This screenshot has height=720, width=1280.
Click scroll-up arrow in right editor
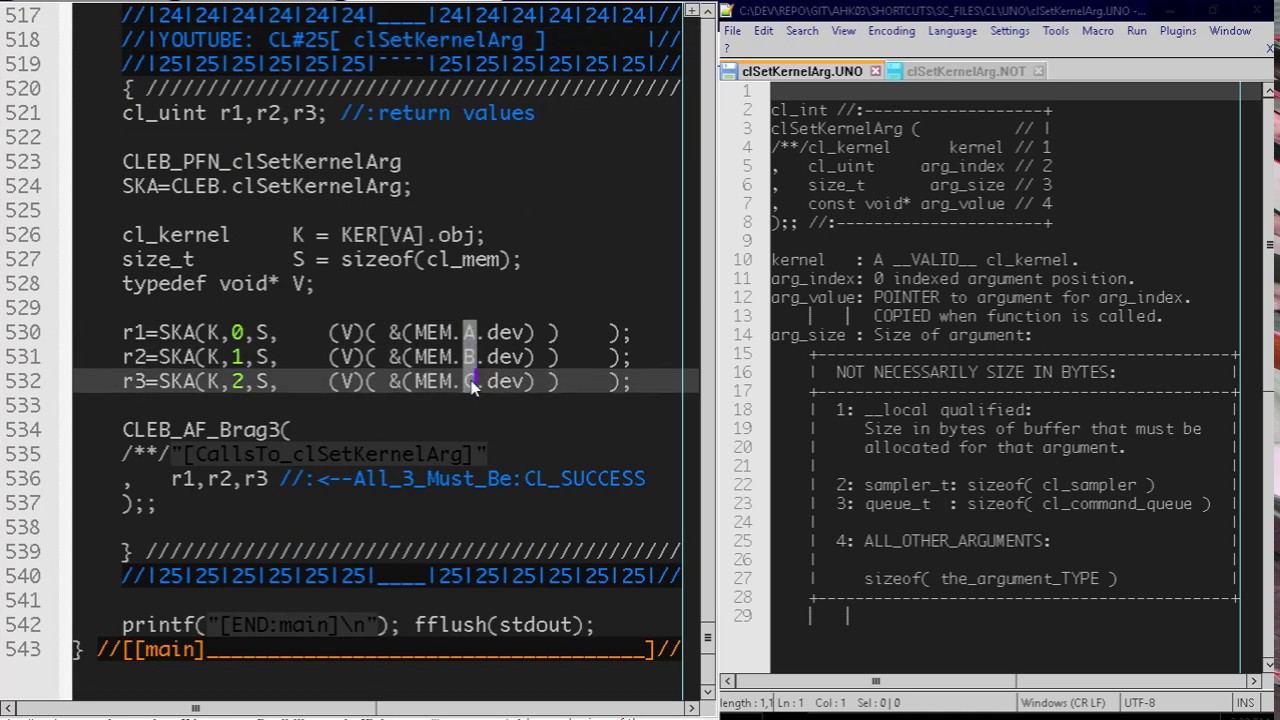pyautogui.click(x=1270, y=91)
